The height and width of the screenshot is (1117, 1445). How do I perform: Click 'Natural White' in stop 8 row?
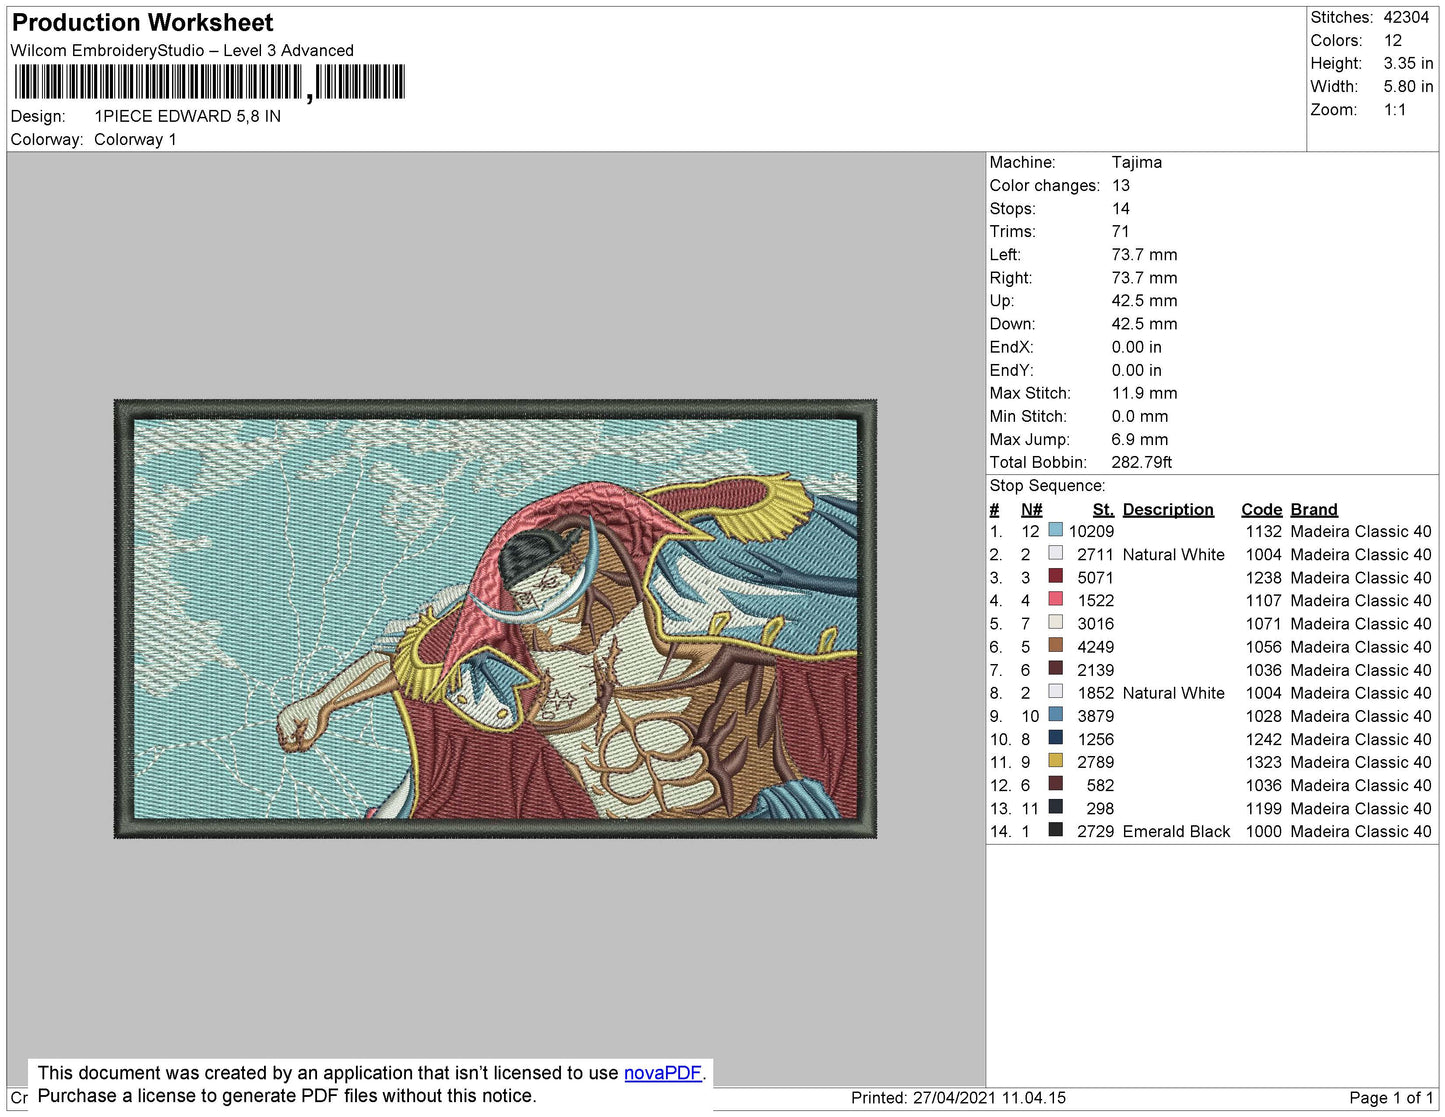[x=1174, y=693]
